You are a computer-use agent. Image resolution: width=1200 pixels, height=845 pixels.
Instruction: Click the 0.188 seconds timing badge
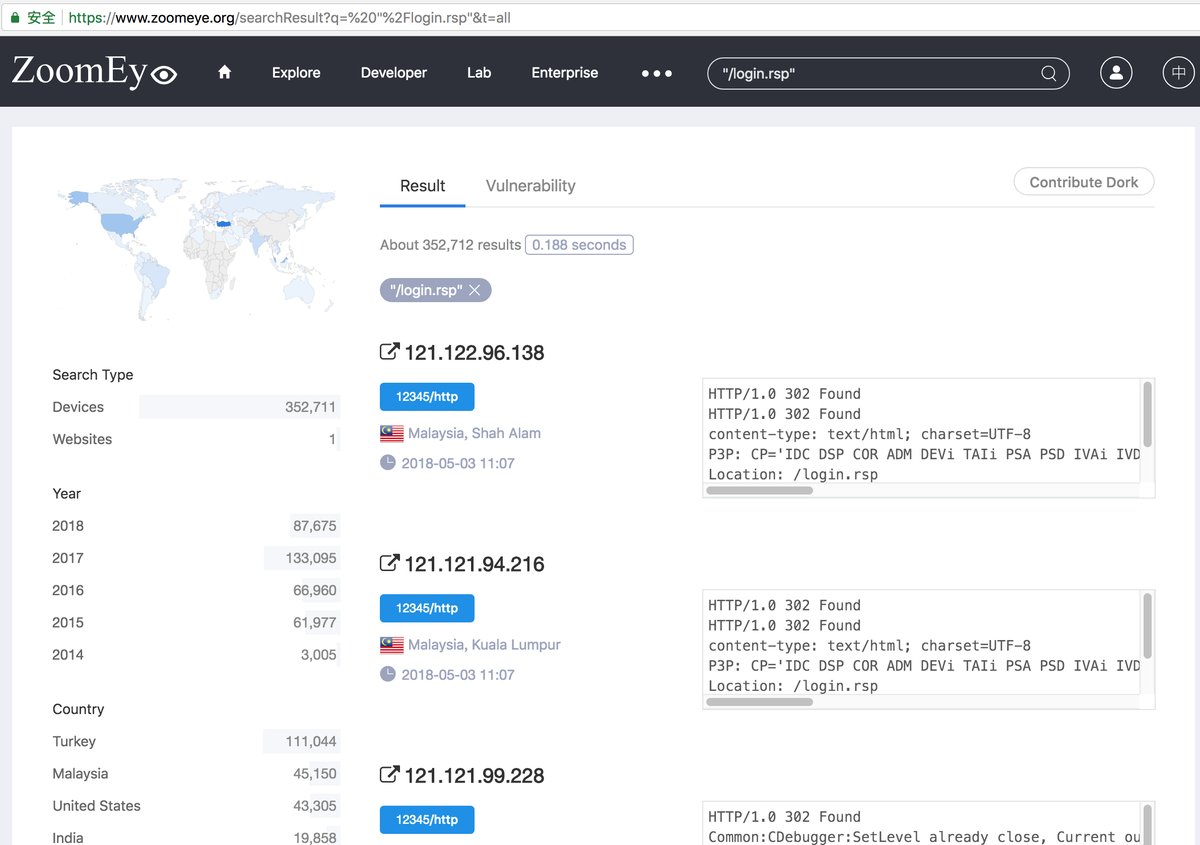pos(579,244)
